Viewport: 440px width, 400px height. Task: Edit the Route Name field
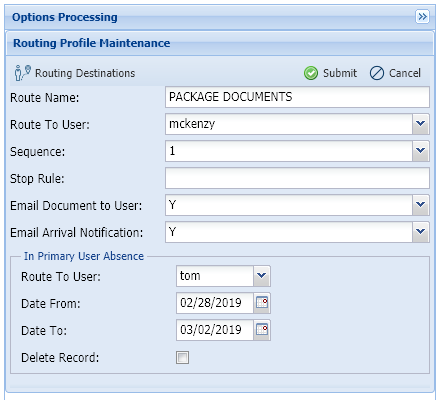[297, 97]
